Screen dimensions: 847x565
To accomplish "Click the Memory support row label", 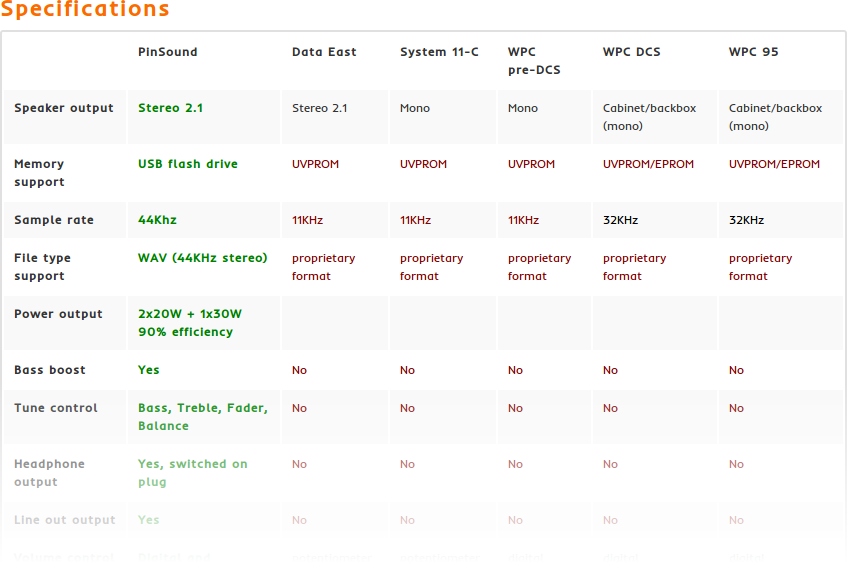I will pos(39,173).
